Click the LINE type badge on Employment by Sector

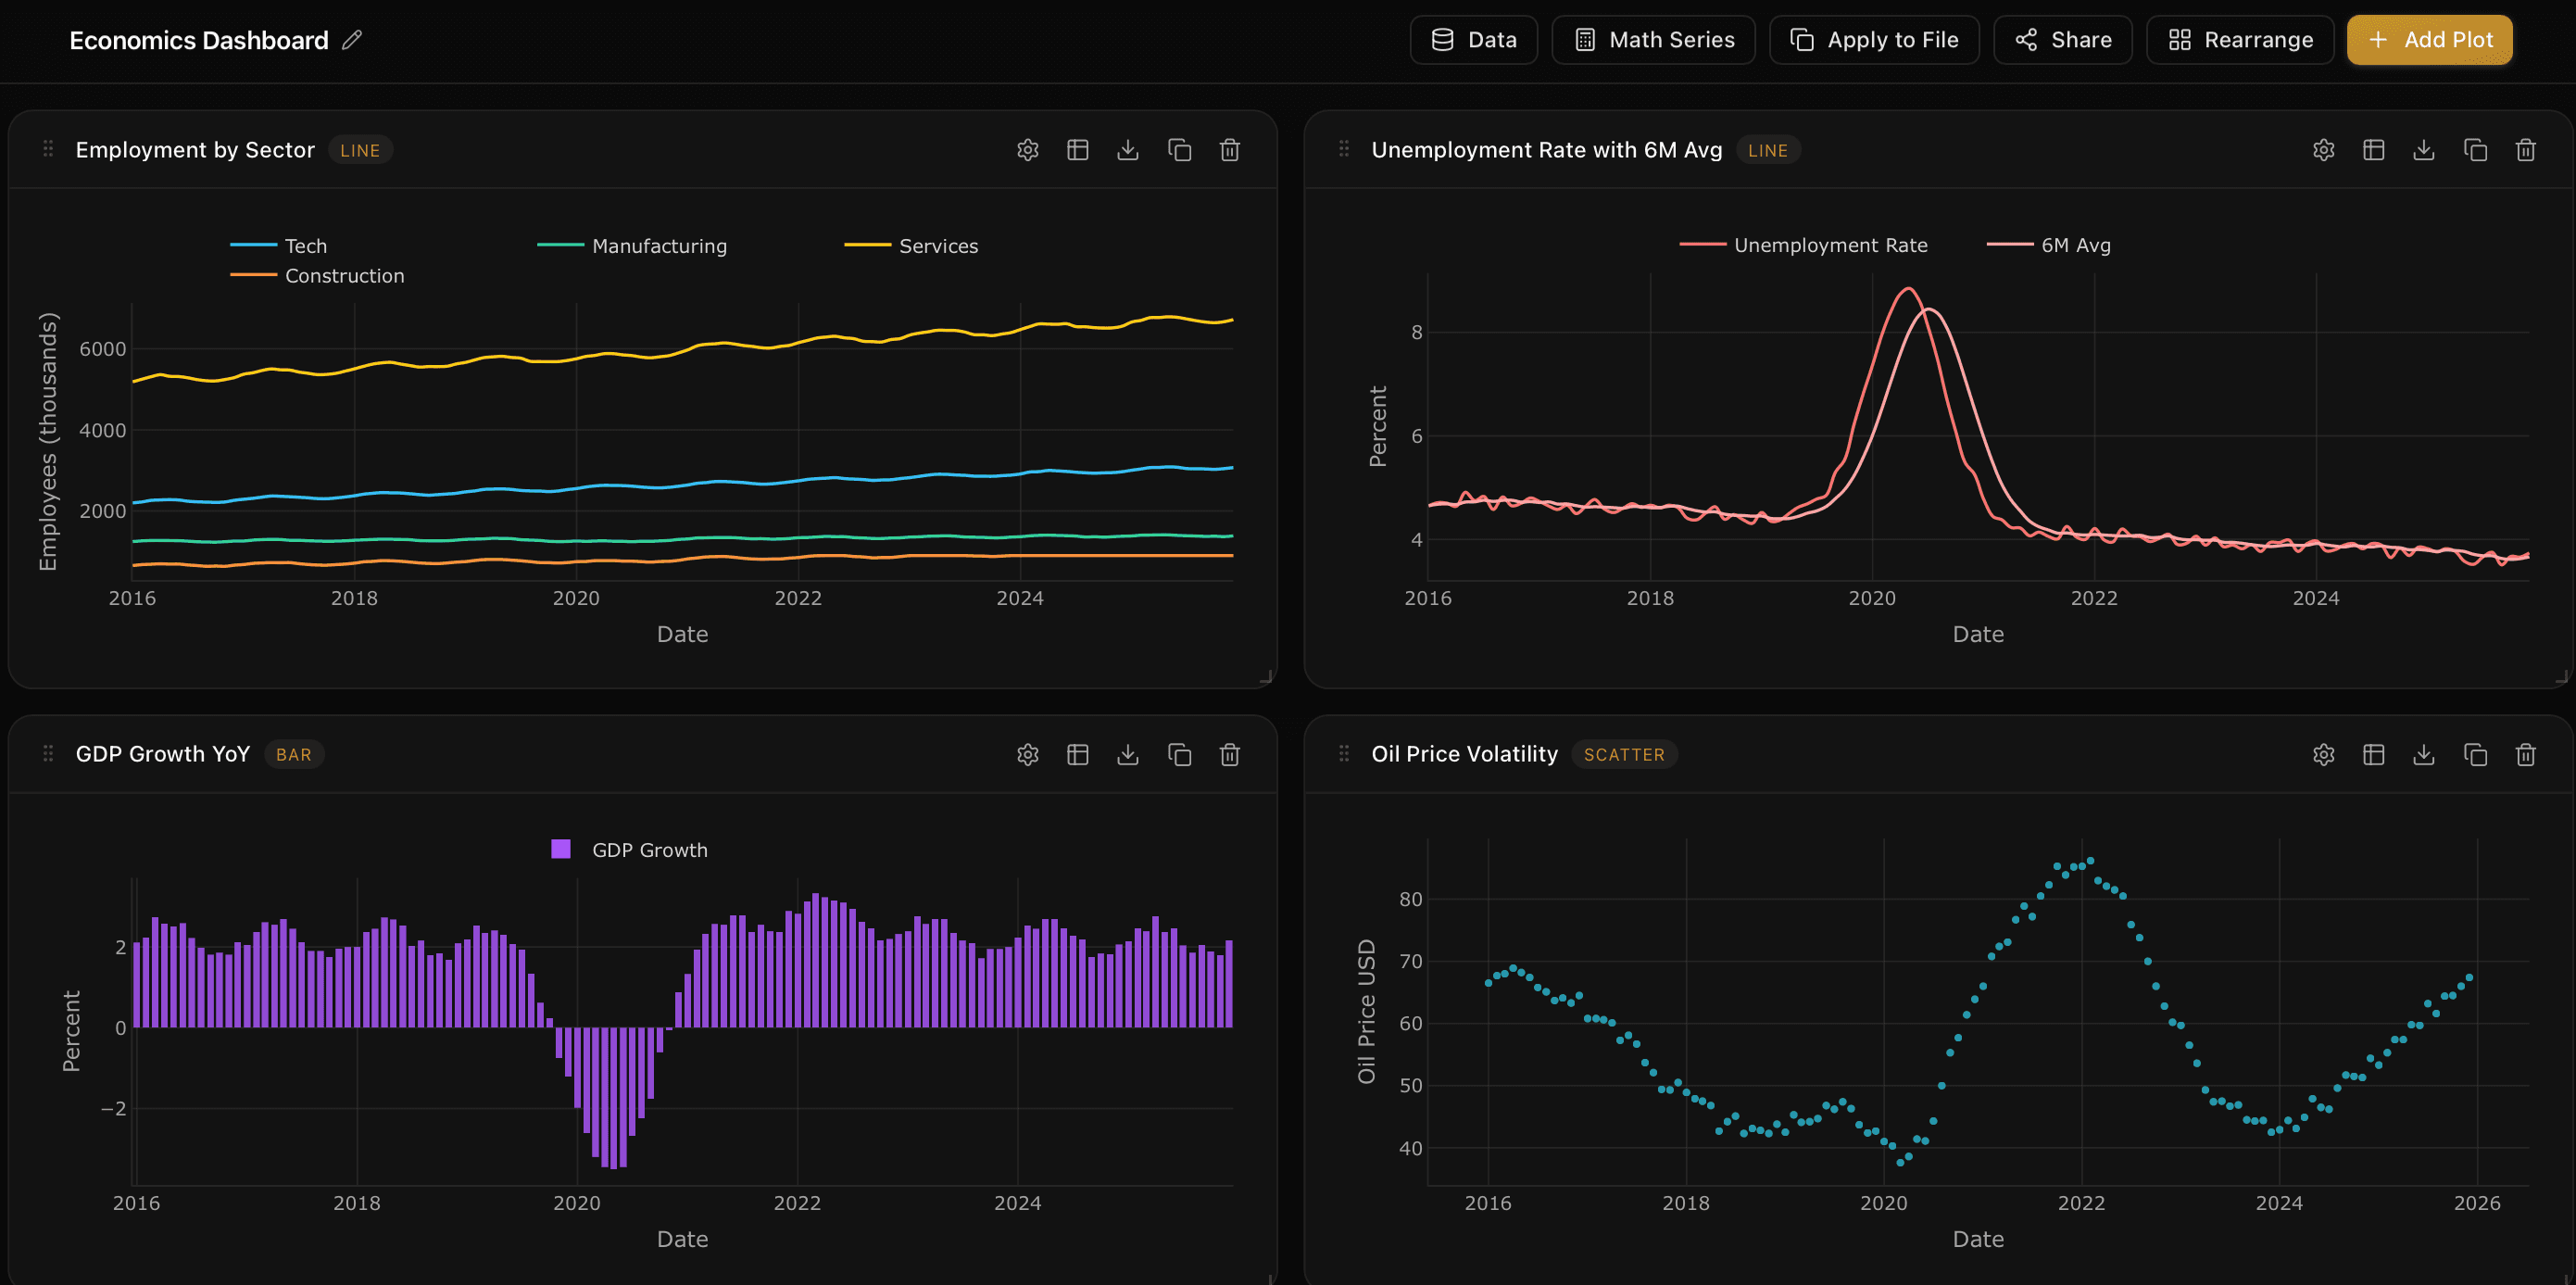click(x=360, y=149)
